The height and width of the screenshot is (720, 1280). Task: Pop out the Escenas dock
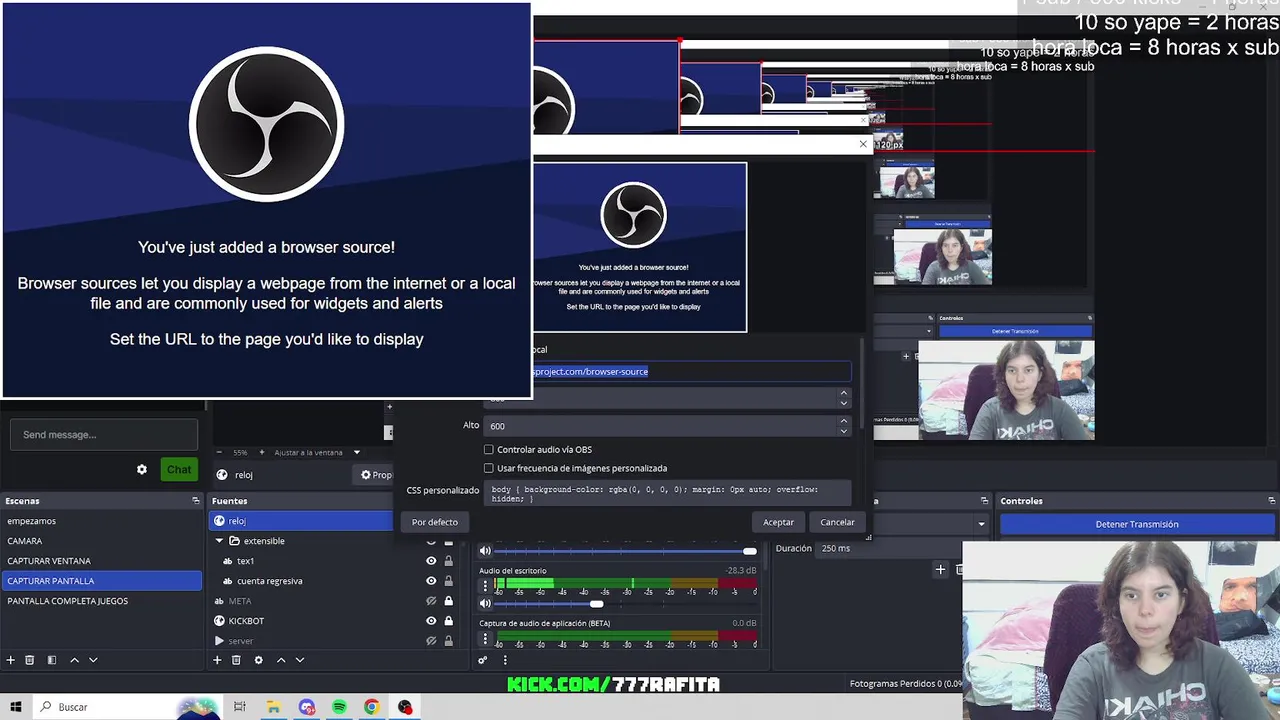[x=196, y=500]
